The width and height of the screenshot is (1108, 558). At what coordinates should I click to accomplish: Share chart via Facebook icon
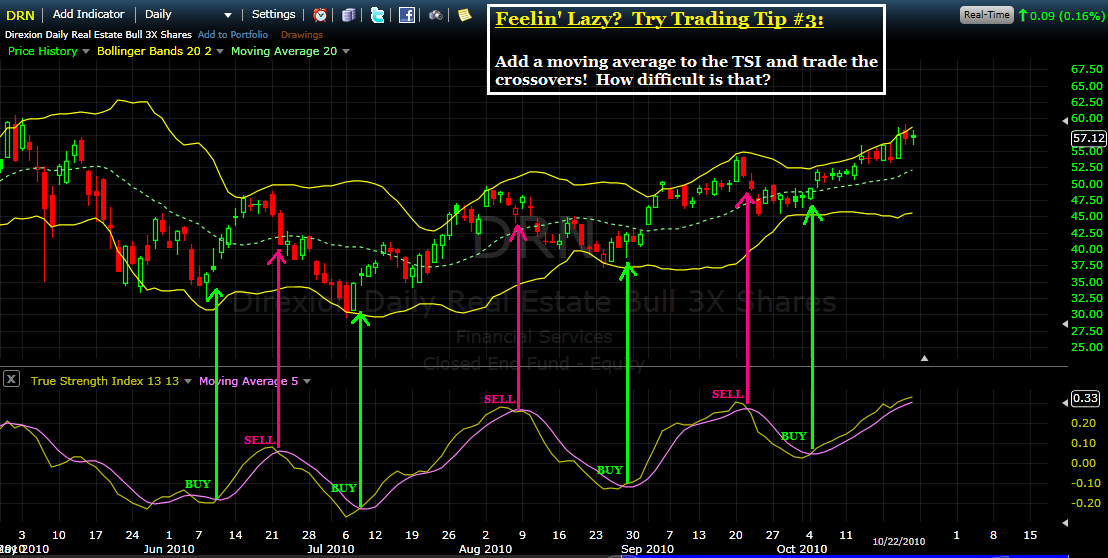pyautogui.click(x=407, y=15)
